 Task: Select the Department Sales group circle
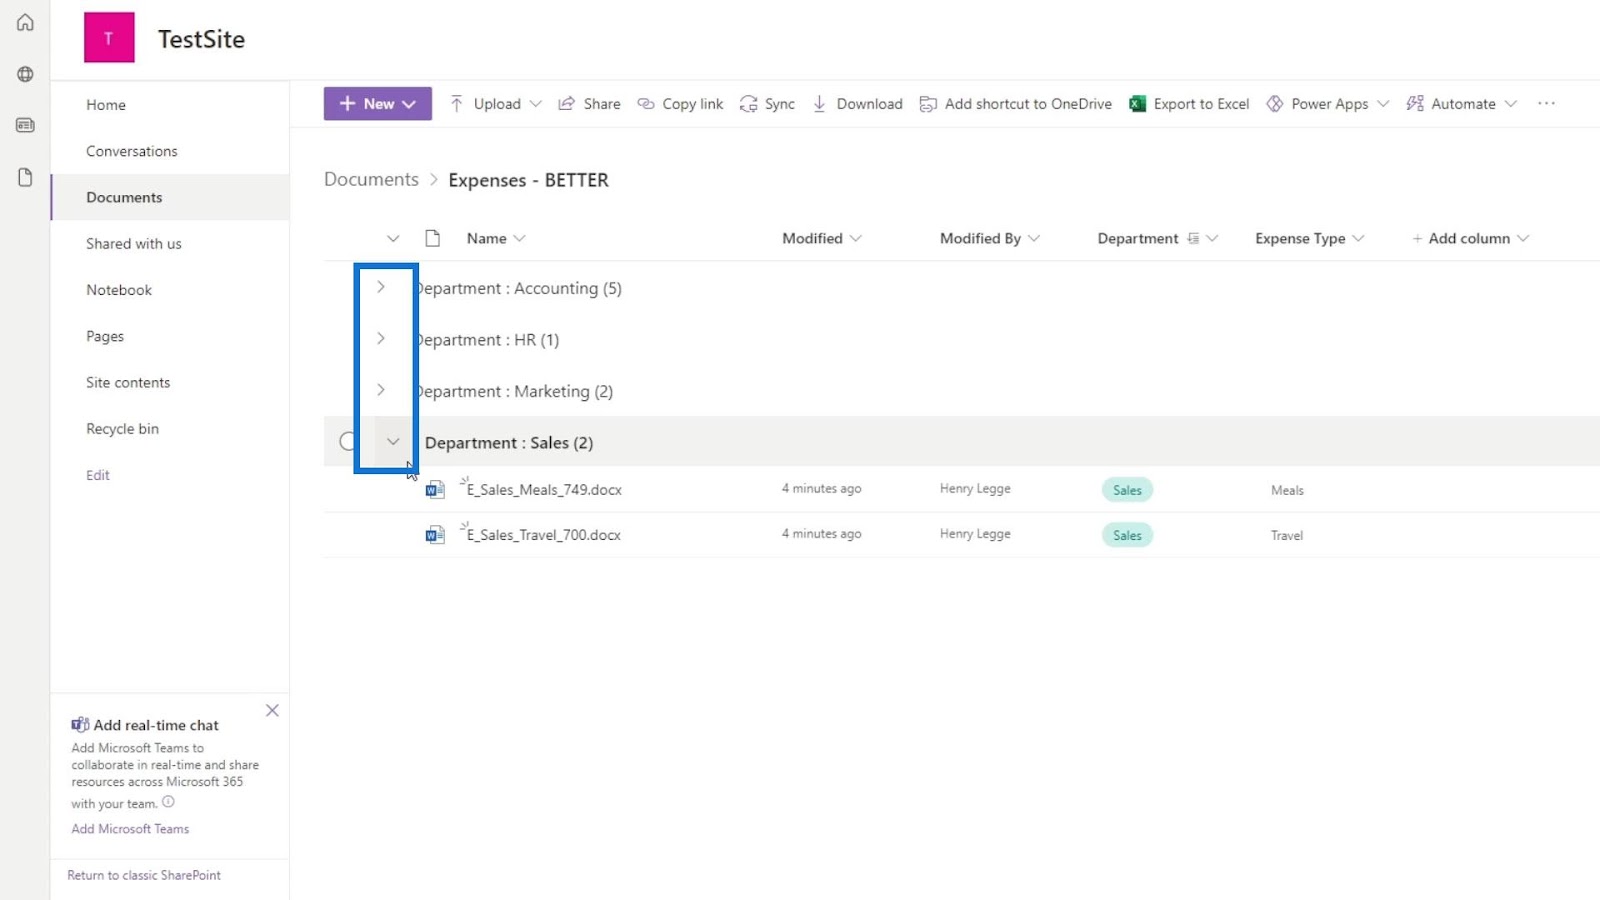348,441
